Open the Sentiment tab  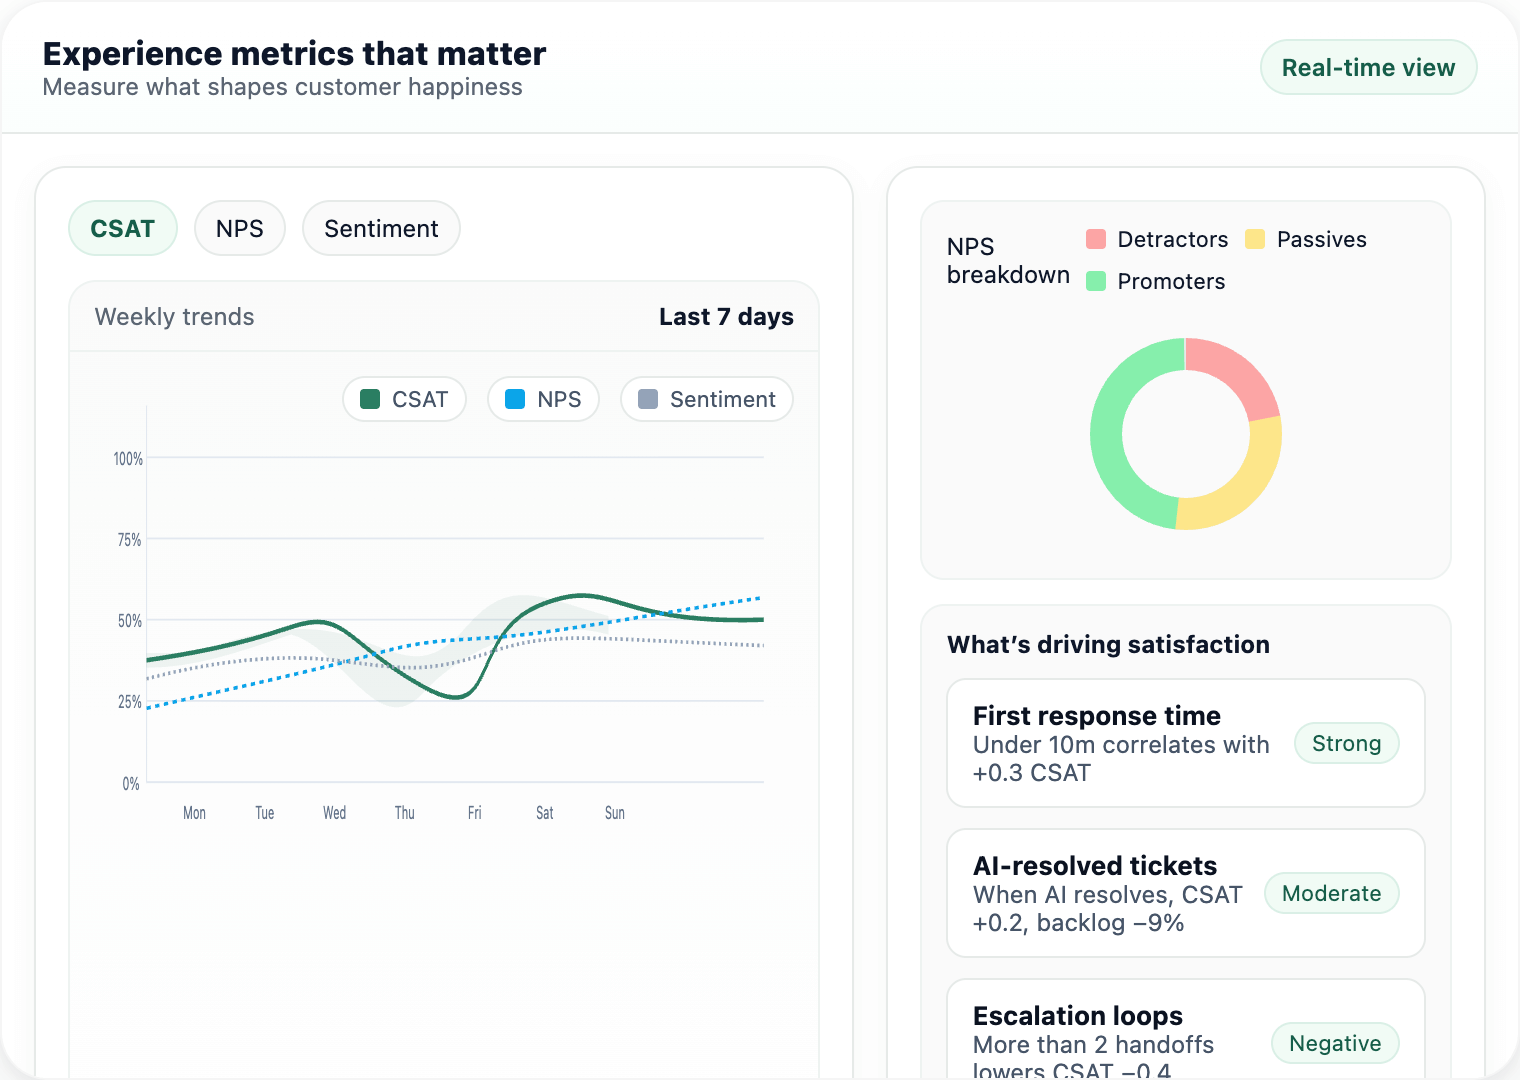pos(381,228)
